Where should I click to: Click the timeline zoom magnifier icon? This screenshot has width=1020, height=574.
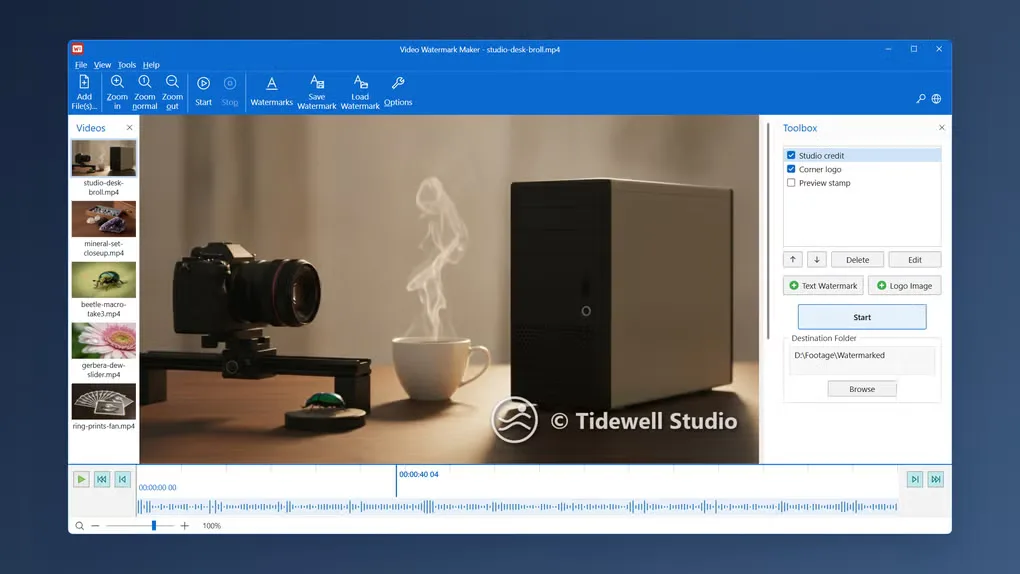(79, 526)
